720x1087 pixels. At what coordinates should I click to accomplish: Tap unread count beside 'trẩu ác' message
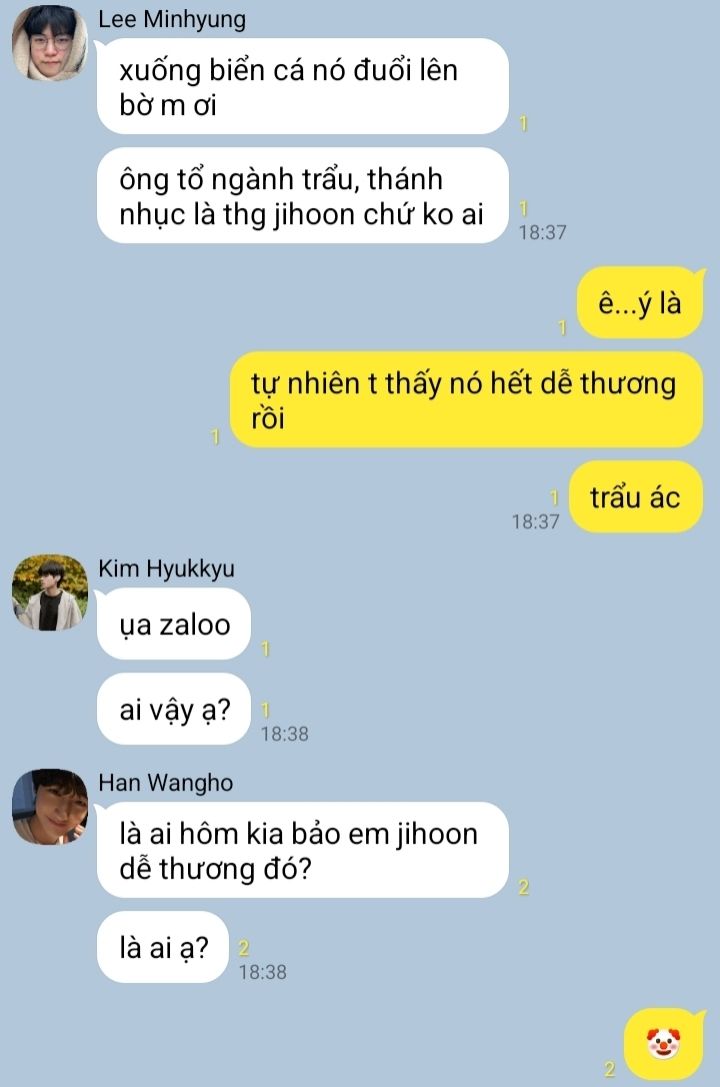point(554,497)
